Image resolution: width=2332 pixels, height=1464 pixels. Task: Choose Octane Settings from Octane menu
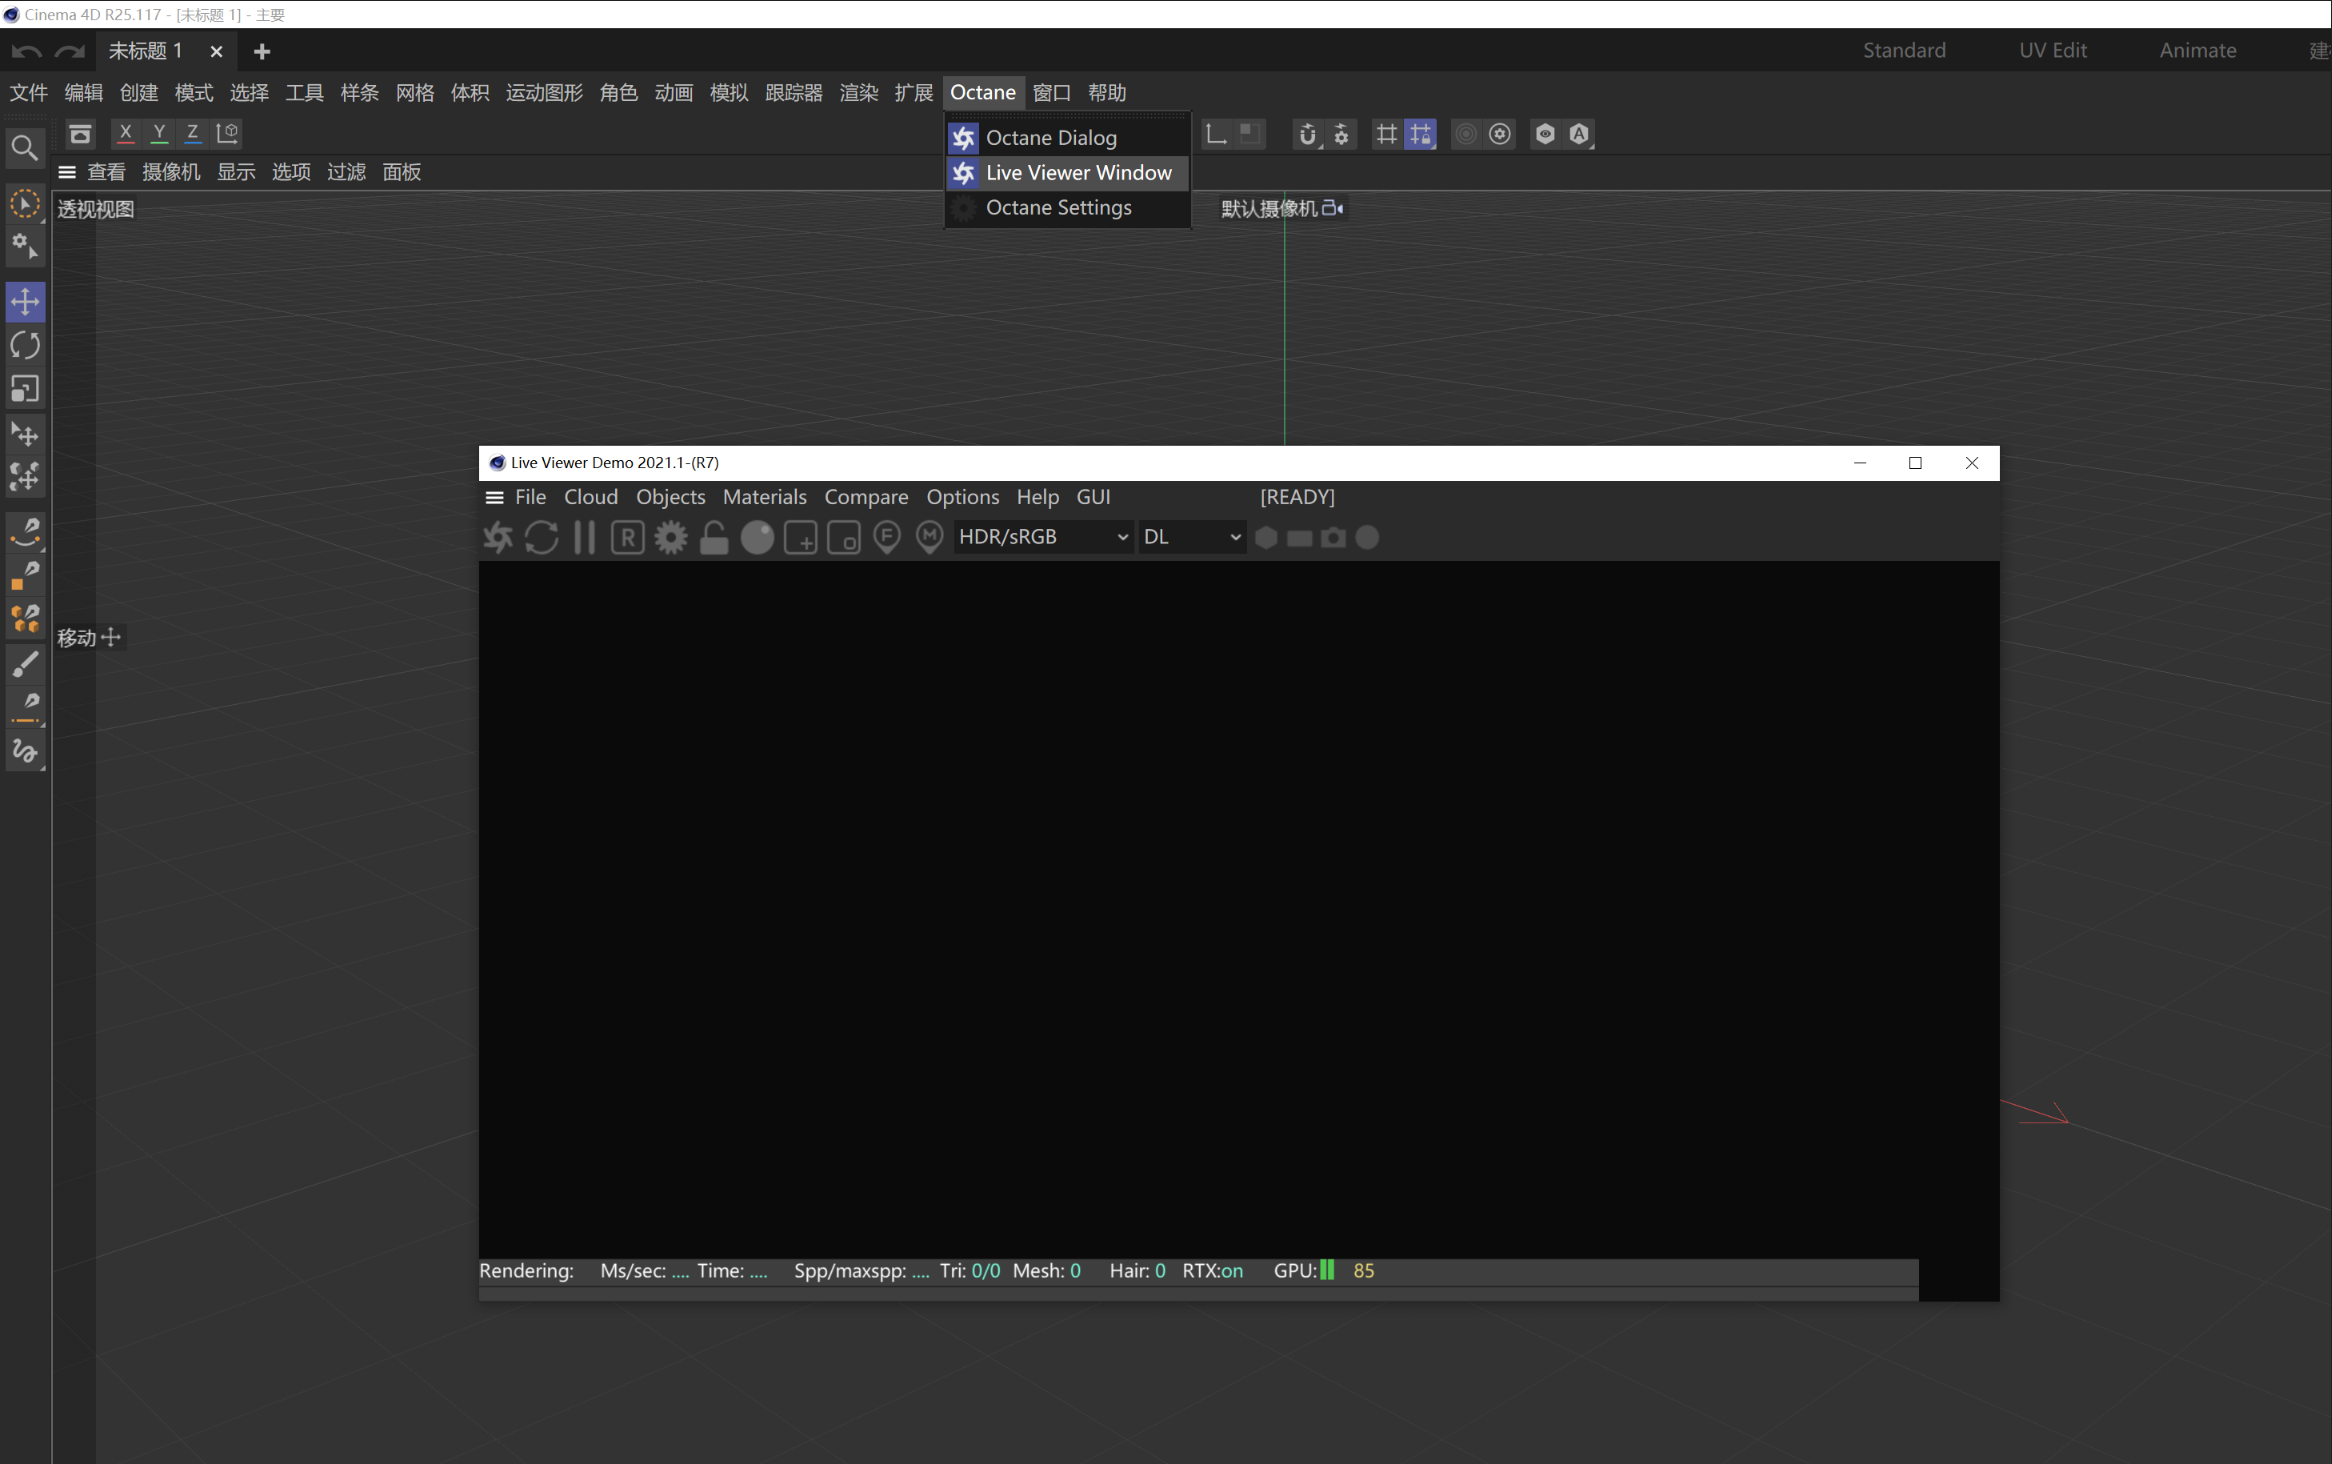[x=1058, y=208]
